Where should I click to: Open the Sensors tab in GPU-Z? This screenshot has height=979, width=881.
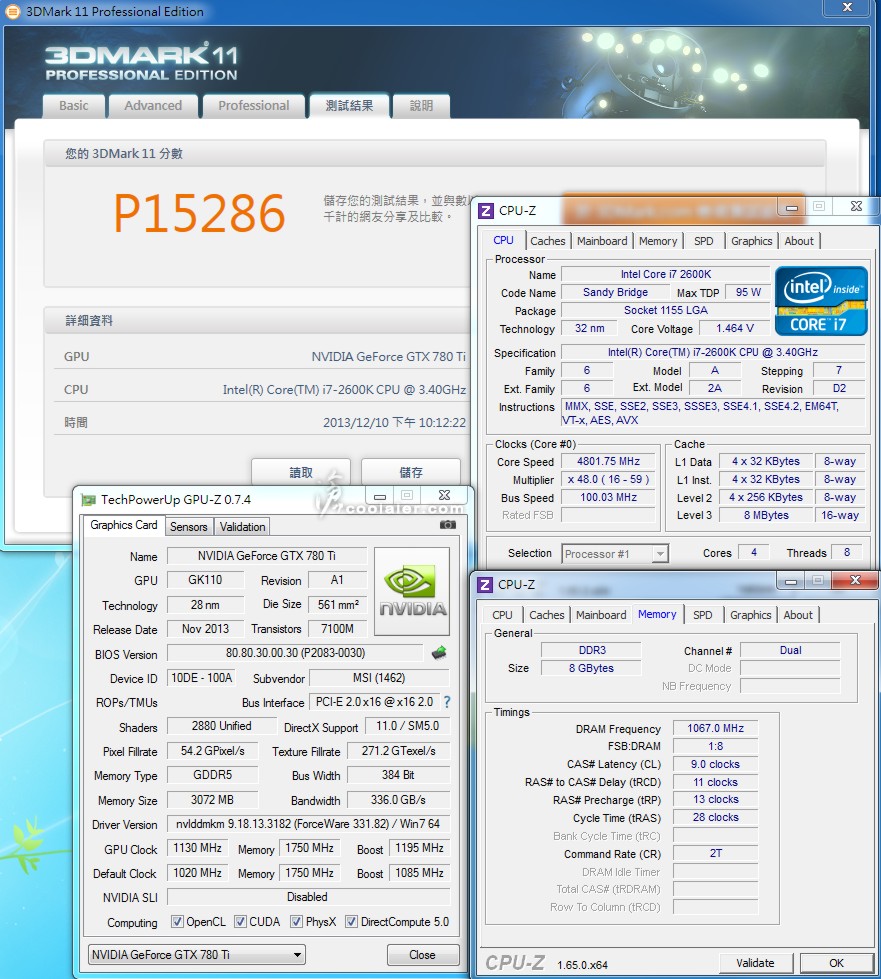pyautogui.click(x=189, y=526)
